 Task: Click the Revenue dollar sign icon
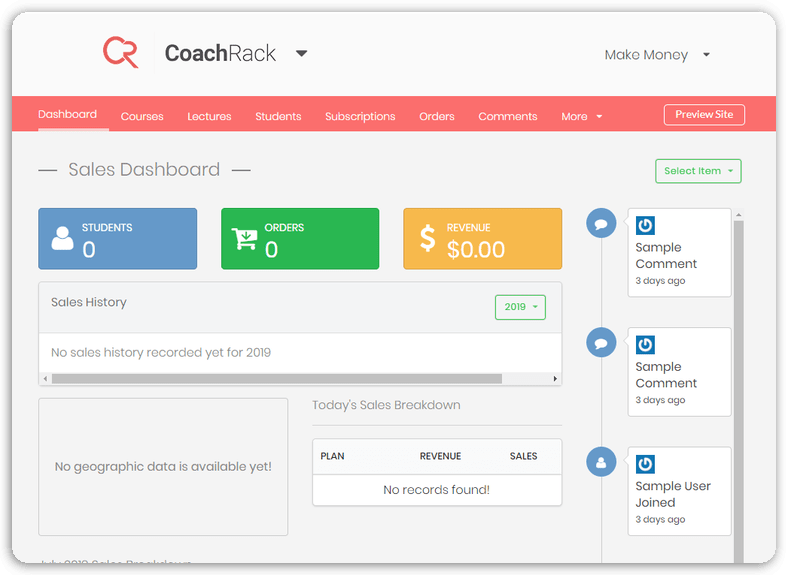point(428,238)
